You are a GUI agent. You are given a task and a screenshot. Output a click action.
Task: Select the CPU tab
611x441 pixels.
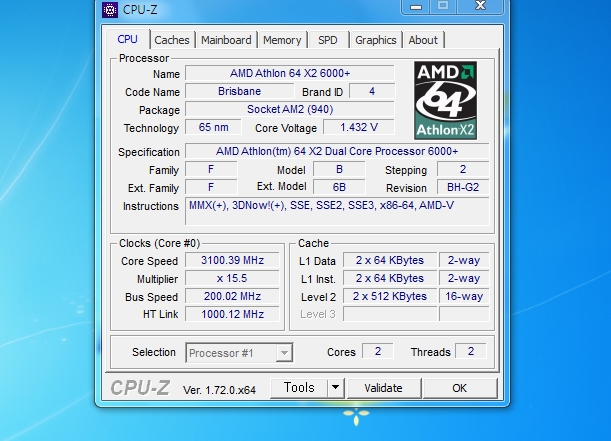(127, 39)
